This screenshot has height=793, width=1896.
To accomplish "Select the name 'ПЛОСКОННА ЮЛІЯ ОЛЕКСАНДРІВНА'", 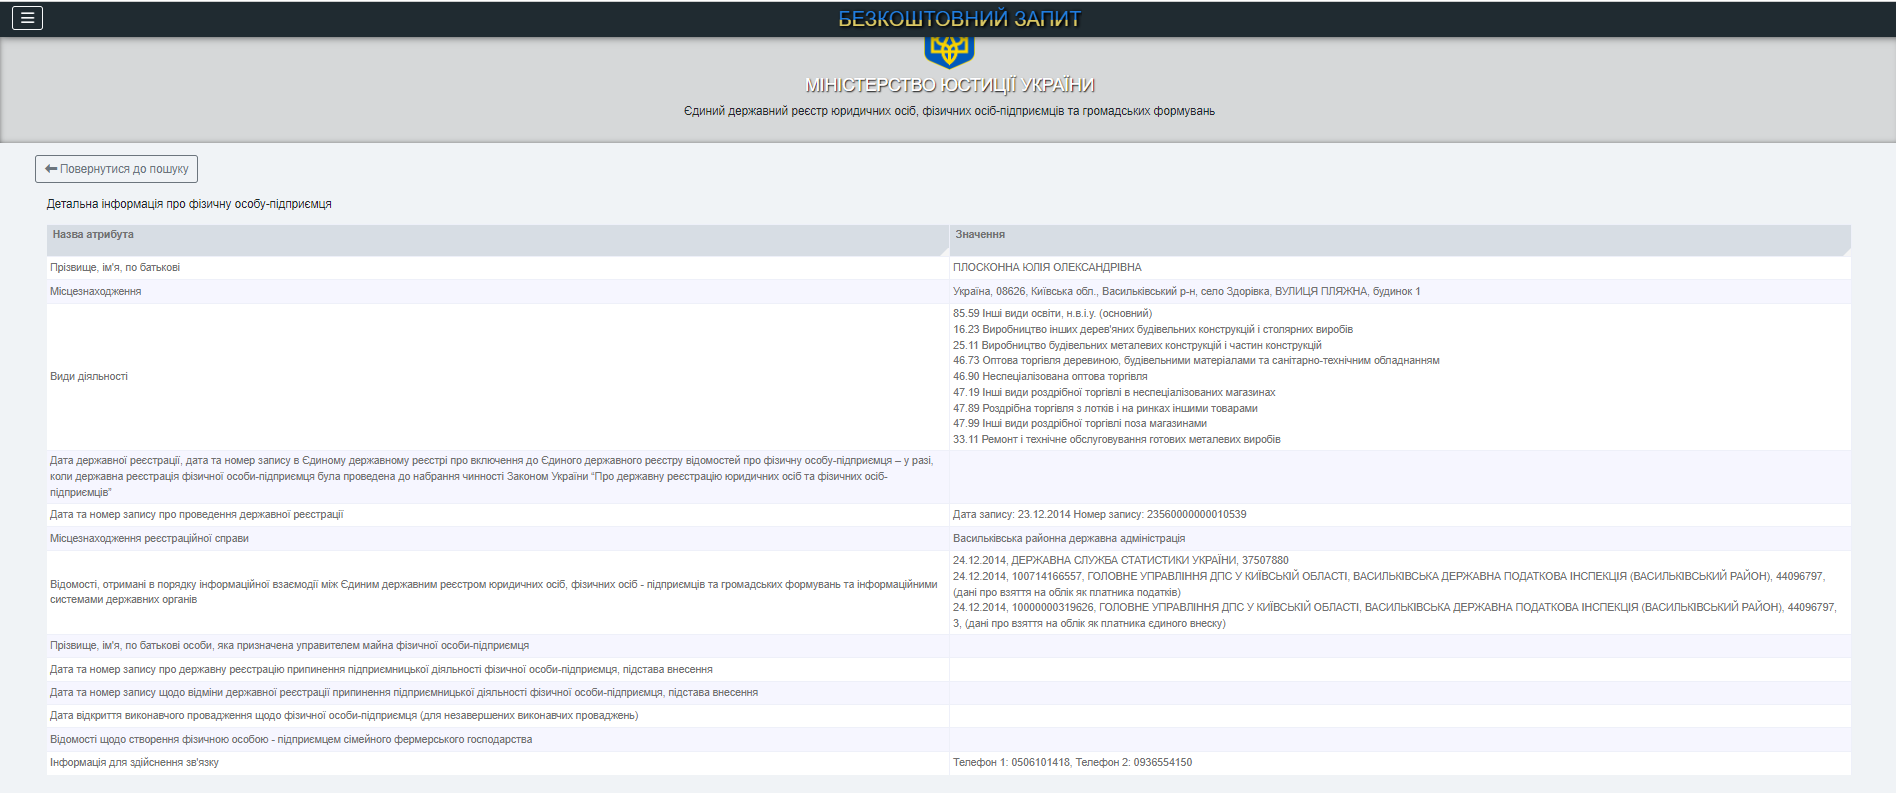I will [1046, 268].
